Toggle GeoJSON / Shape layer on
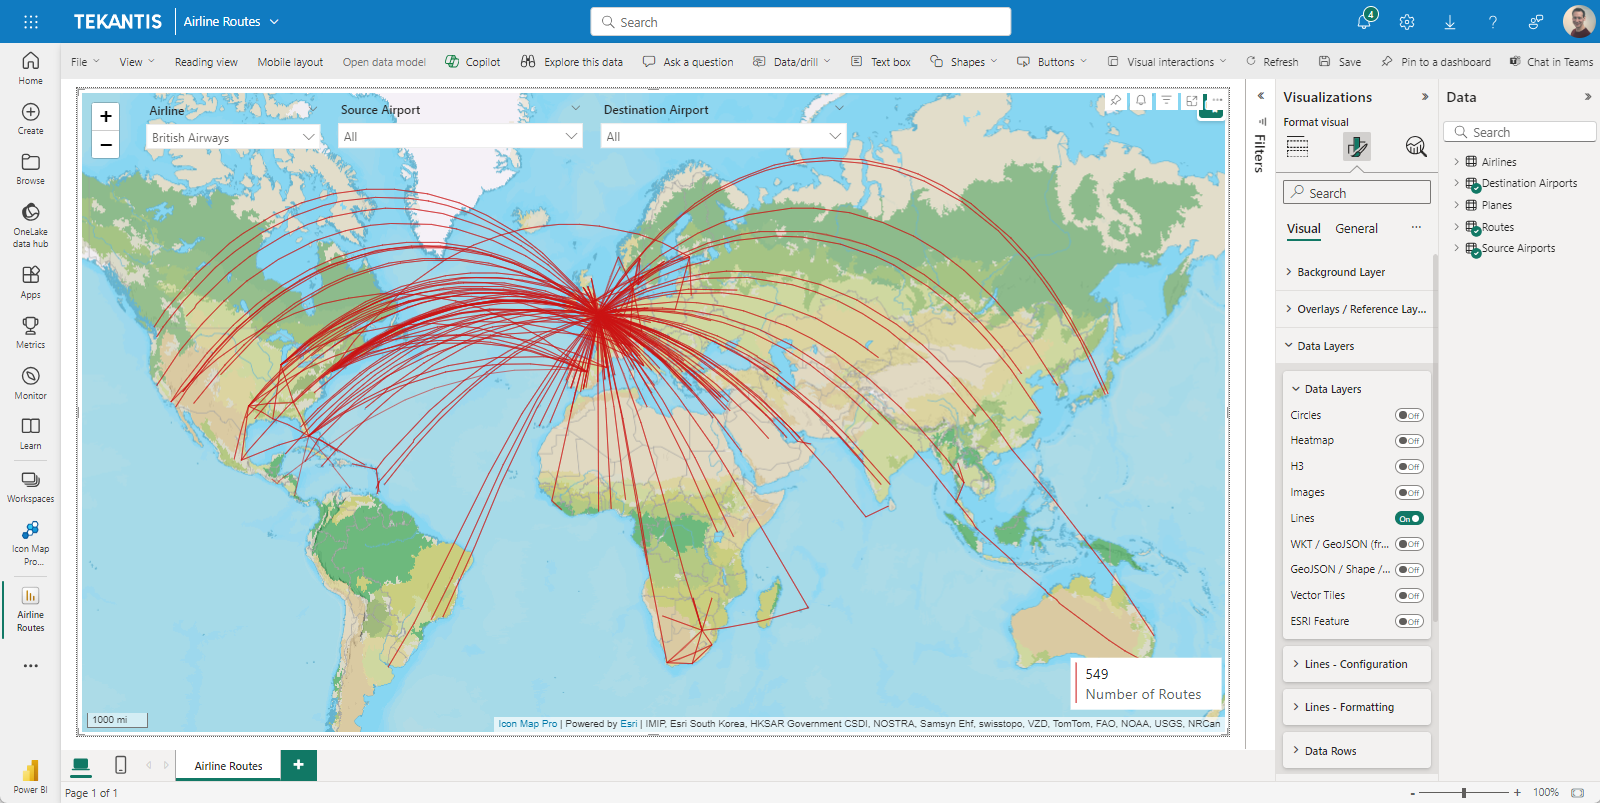This screenshot has width=1600, height=803. tap(1409, 570)
